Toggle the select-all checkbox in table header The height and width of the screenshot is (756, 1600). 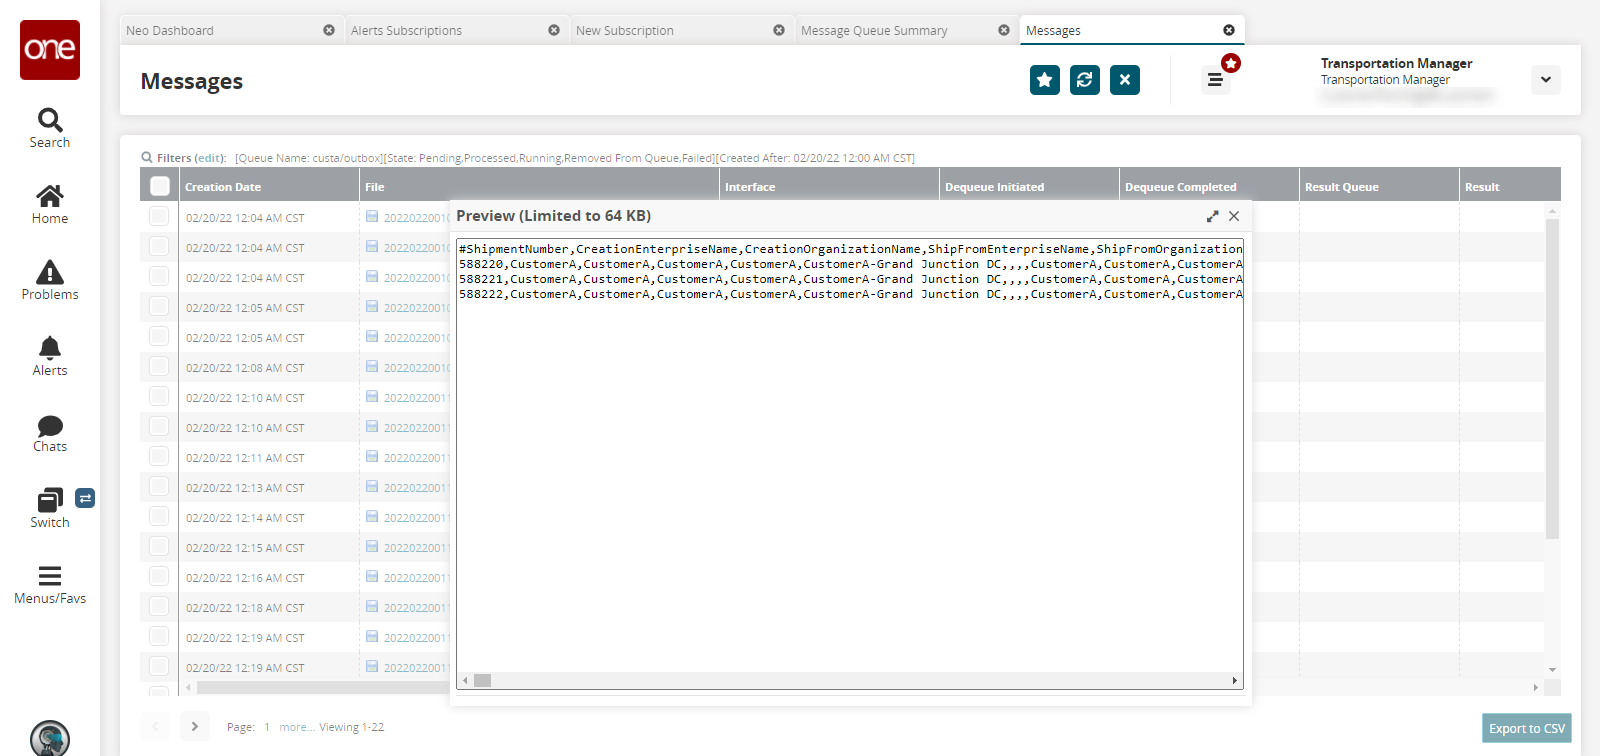pyautogui.click(x=160, y=186)
